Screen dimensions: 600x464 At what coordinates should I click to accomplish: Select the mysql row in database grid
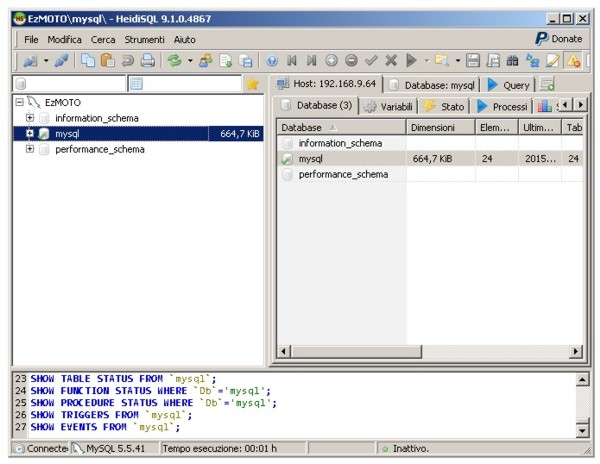click(430, 159)
